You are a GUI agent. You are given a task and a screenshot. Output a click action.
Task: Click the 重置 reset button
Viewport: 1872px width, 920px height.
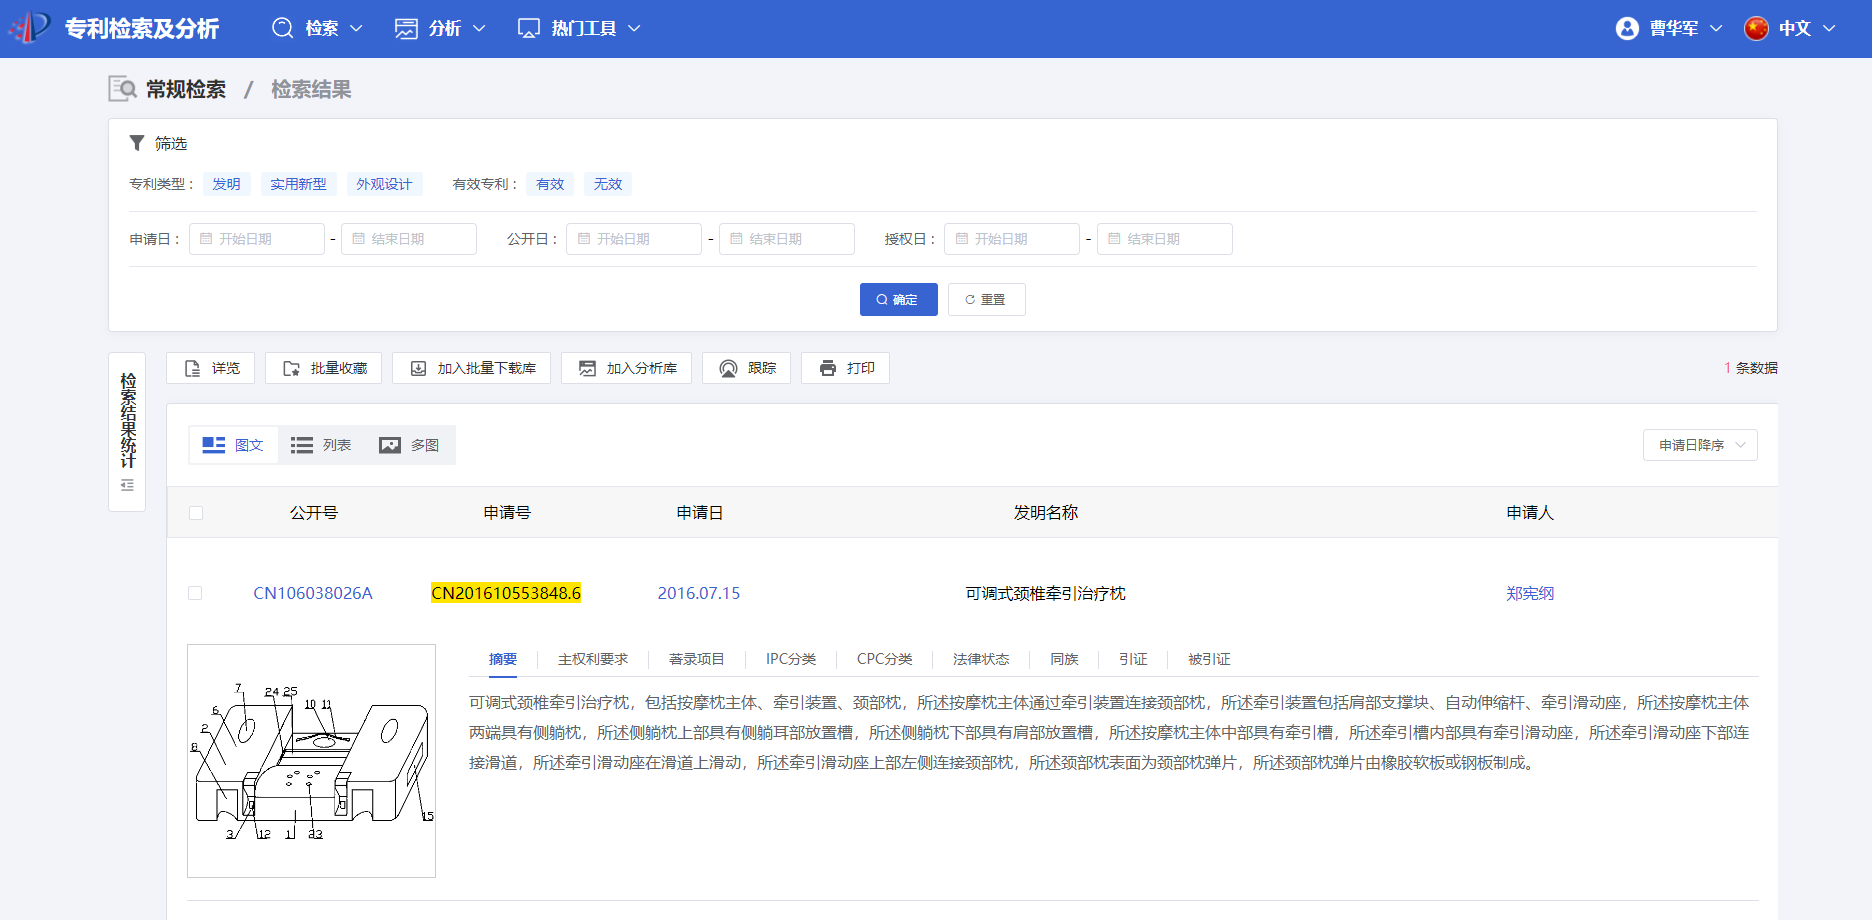click(987, 299)
